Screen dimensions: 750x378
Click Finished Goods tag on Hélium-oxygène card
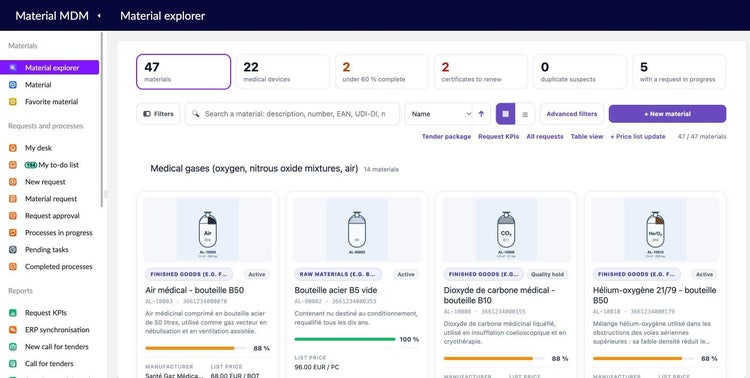point(637,274)
